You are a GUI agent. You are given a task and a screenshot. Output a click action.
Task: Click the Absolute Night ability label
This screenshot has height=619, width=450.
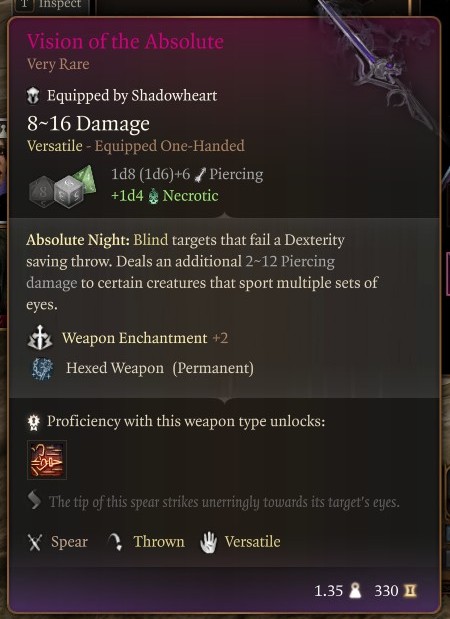[x=78, y=240]
